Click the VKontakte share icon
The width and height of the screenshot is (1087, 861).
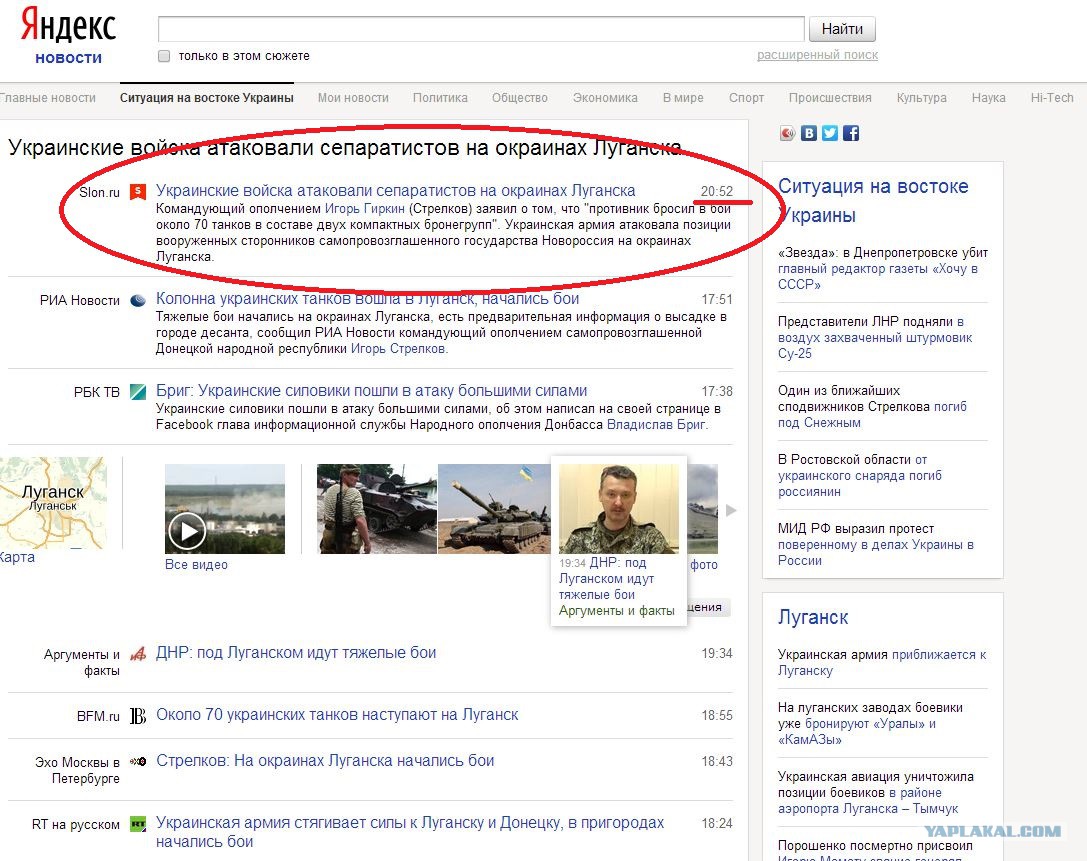point(808,133)
